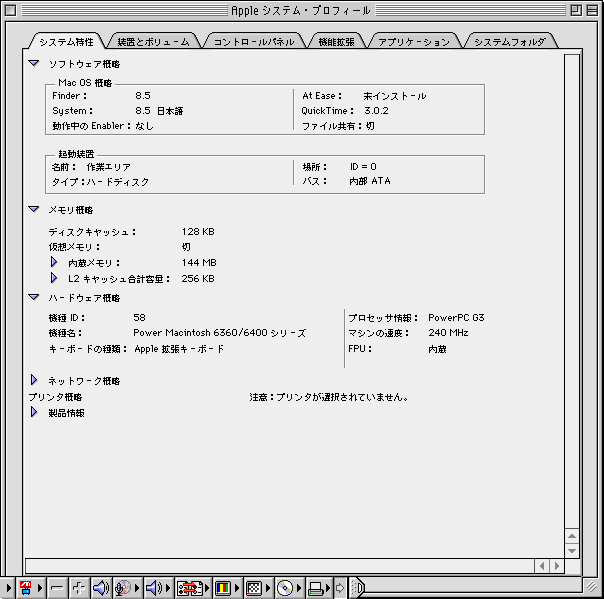Viewport: 604px width, 599px height.
Task: Click the minus button in the control strip
Action: 57,588
